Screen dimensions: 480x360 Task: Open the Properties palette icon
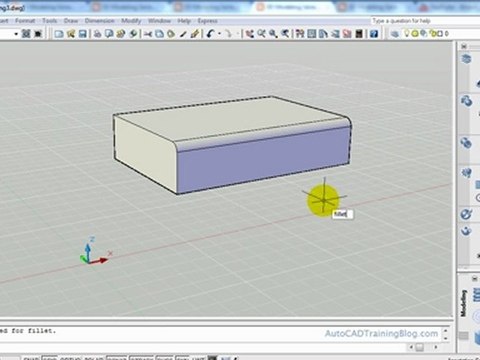coord(300,34)
